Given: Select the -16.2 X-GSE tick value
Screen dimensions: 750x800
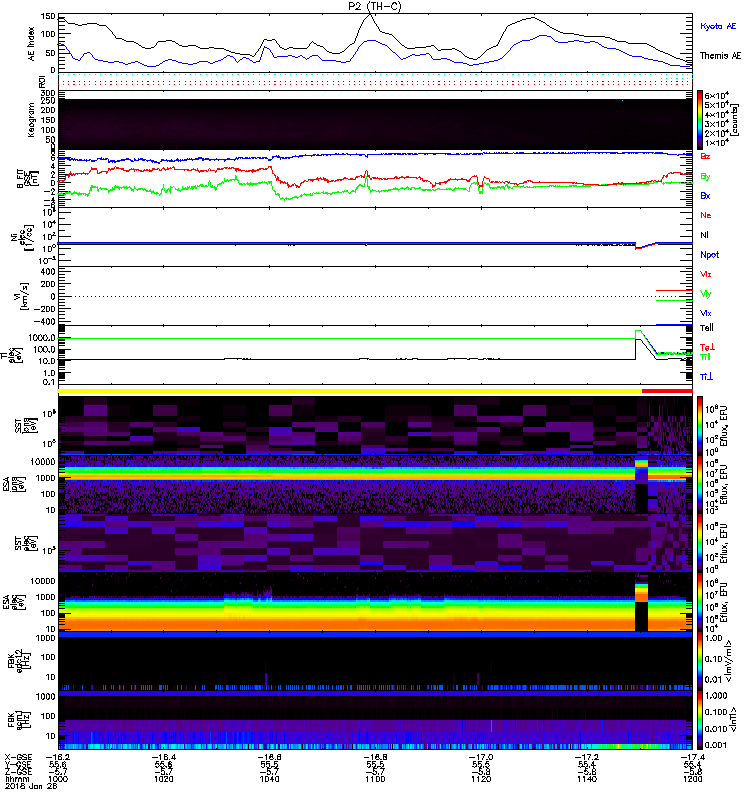Looking at the screenshot, I should coord(58,757).
